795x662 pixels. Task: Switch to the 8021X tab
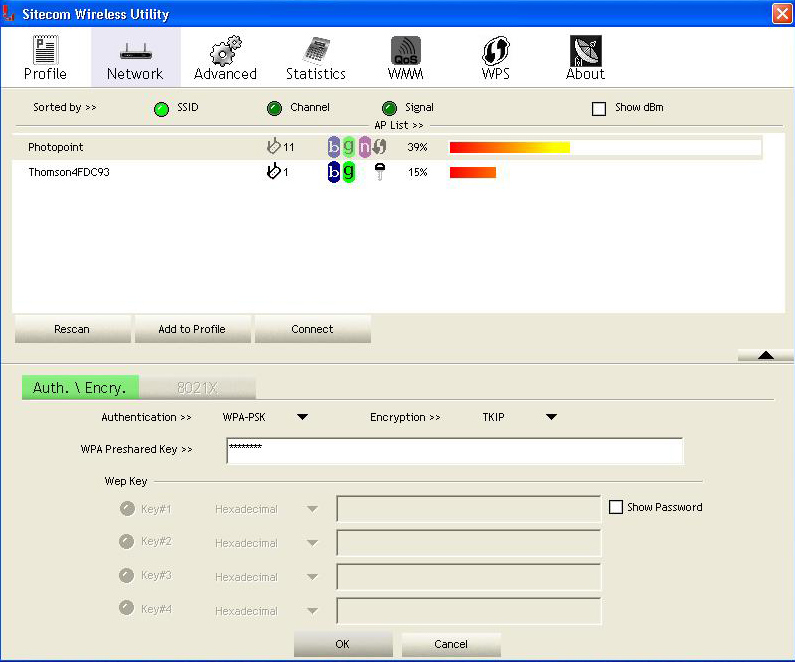tap(197, 388)
